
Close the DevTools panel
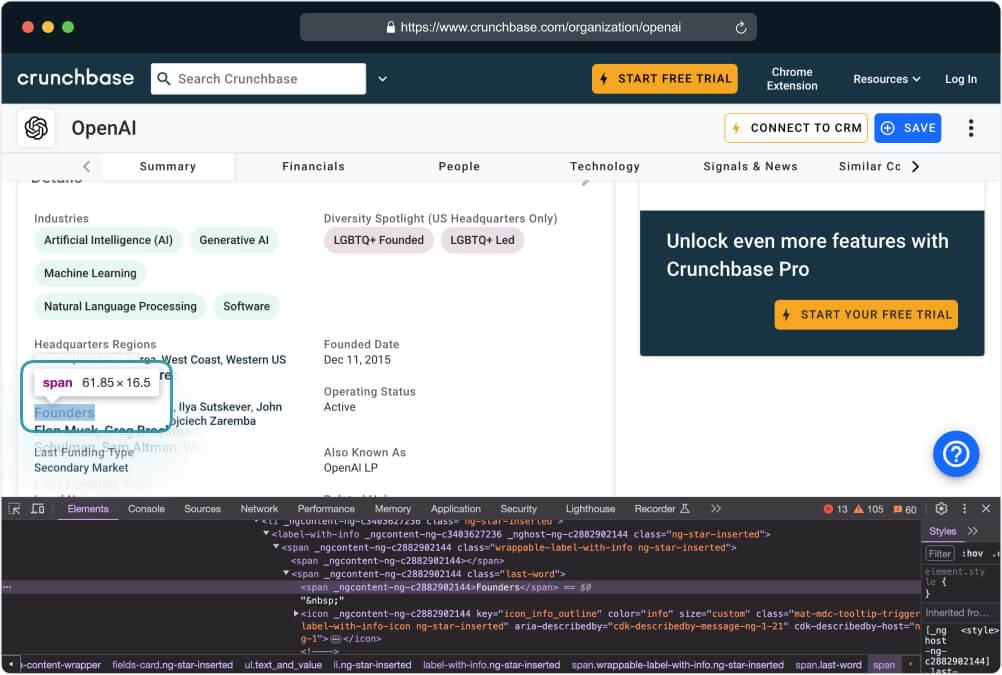click(x=986, y=509)
